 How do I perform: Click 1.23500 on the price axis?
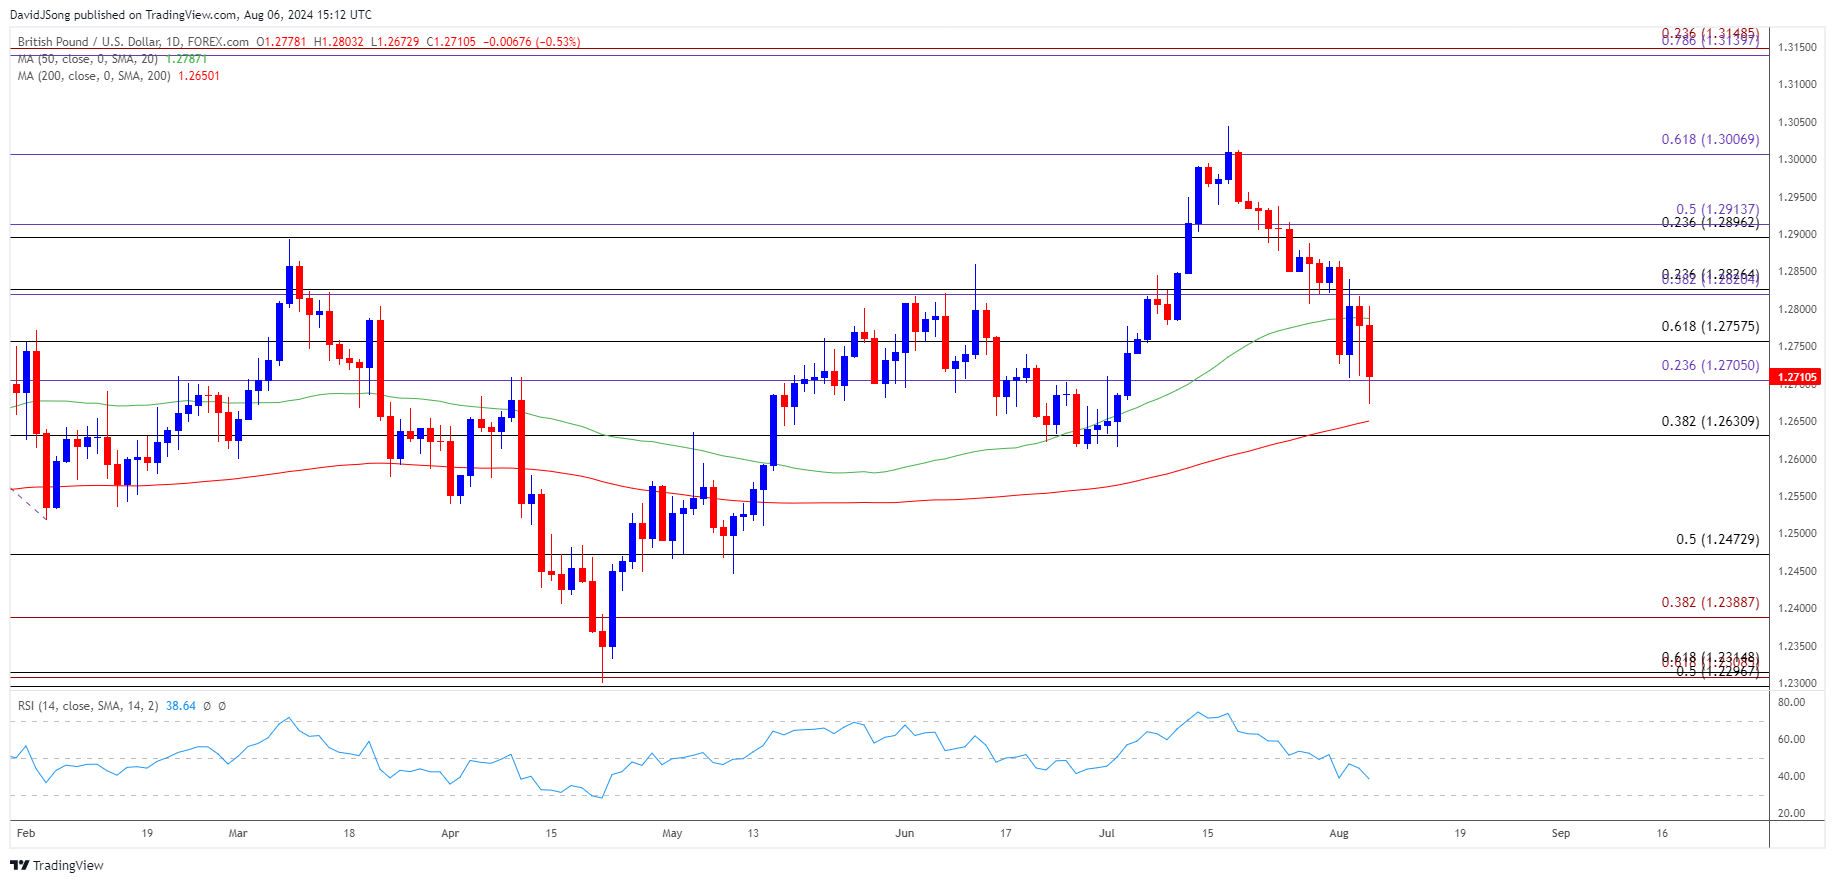pos(1797,646)
